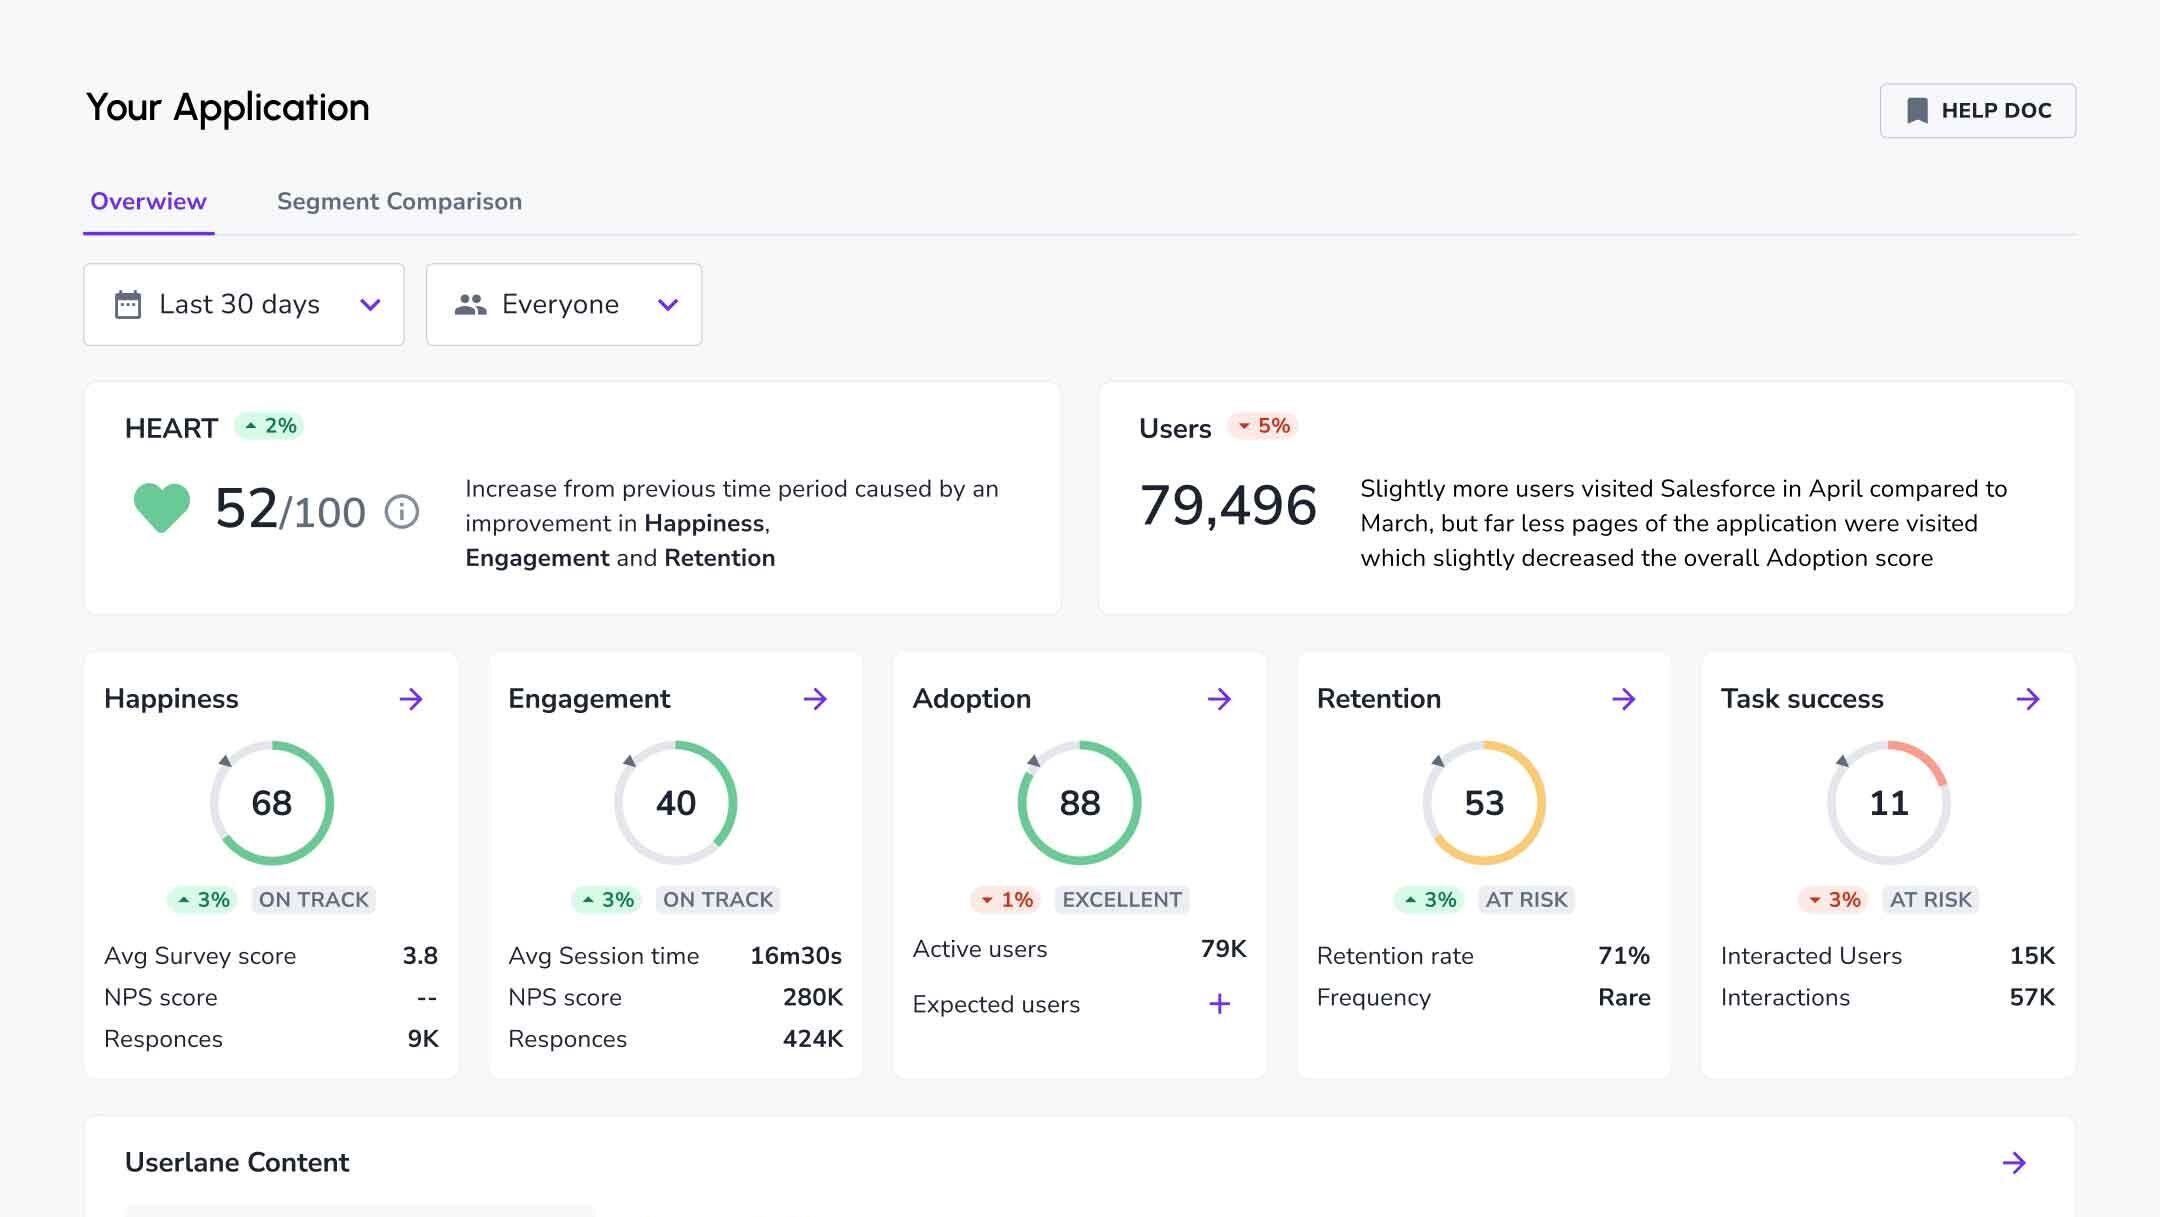Screen dimensions: 2160x1217
Task: Open Adoption details arrow
Action: 1219,699
